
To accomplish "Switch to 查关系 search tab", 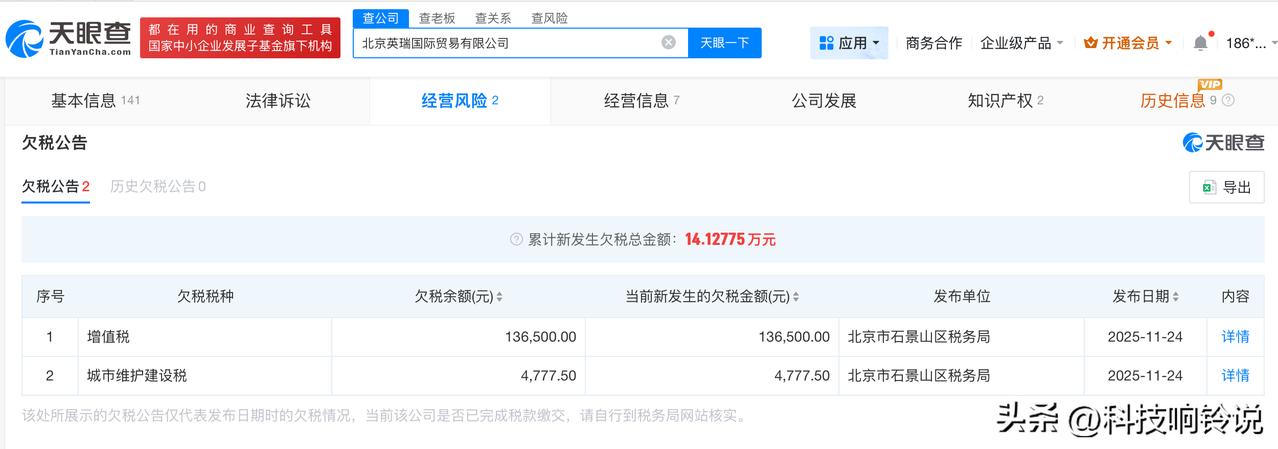I will pyautogui.click(x=493, y=18).
